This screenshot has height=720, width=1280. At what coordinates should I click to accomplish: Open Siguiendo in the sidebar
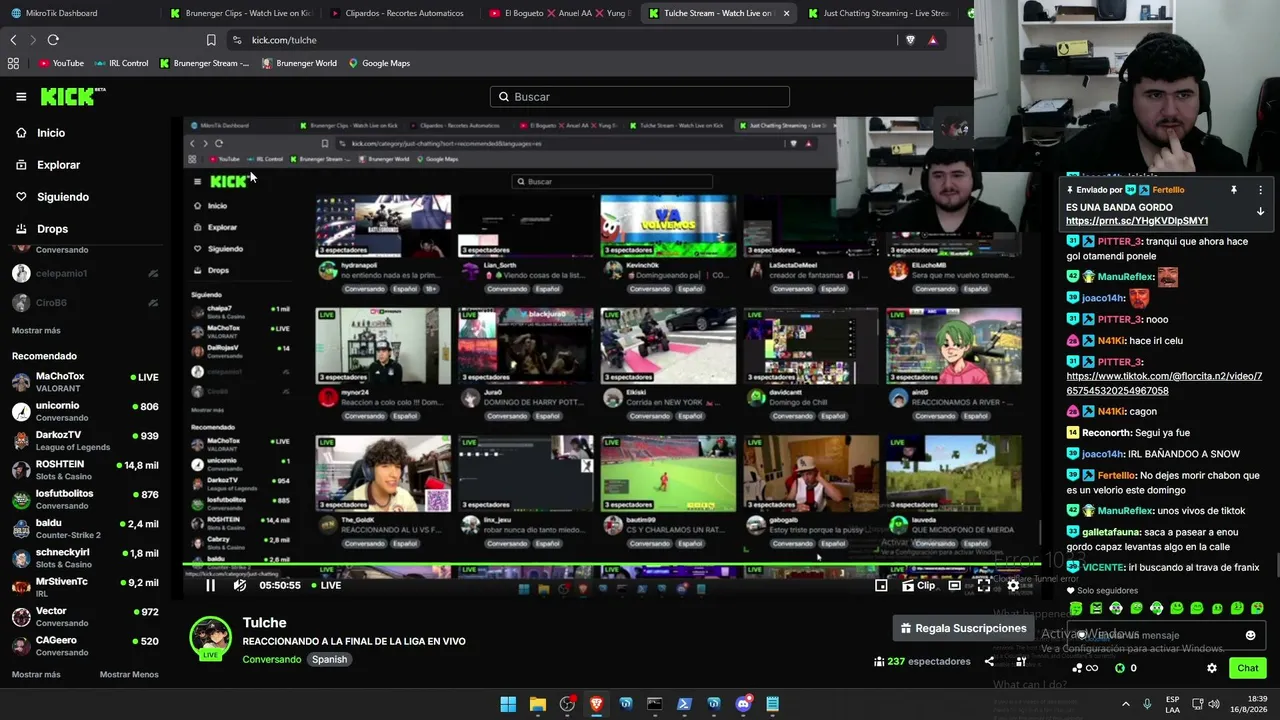click(x=62, y=197)
